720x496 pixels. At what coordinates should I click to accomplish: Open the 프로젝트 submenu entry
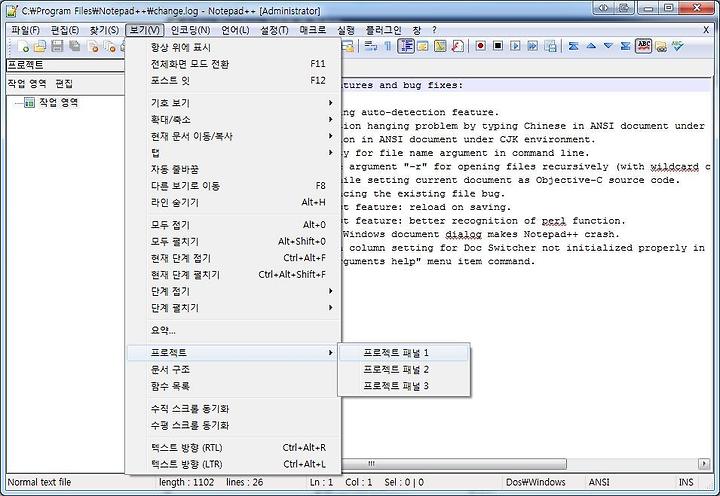[x=233, y=353]
